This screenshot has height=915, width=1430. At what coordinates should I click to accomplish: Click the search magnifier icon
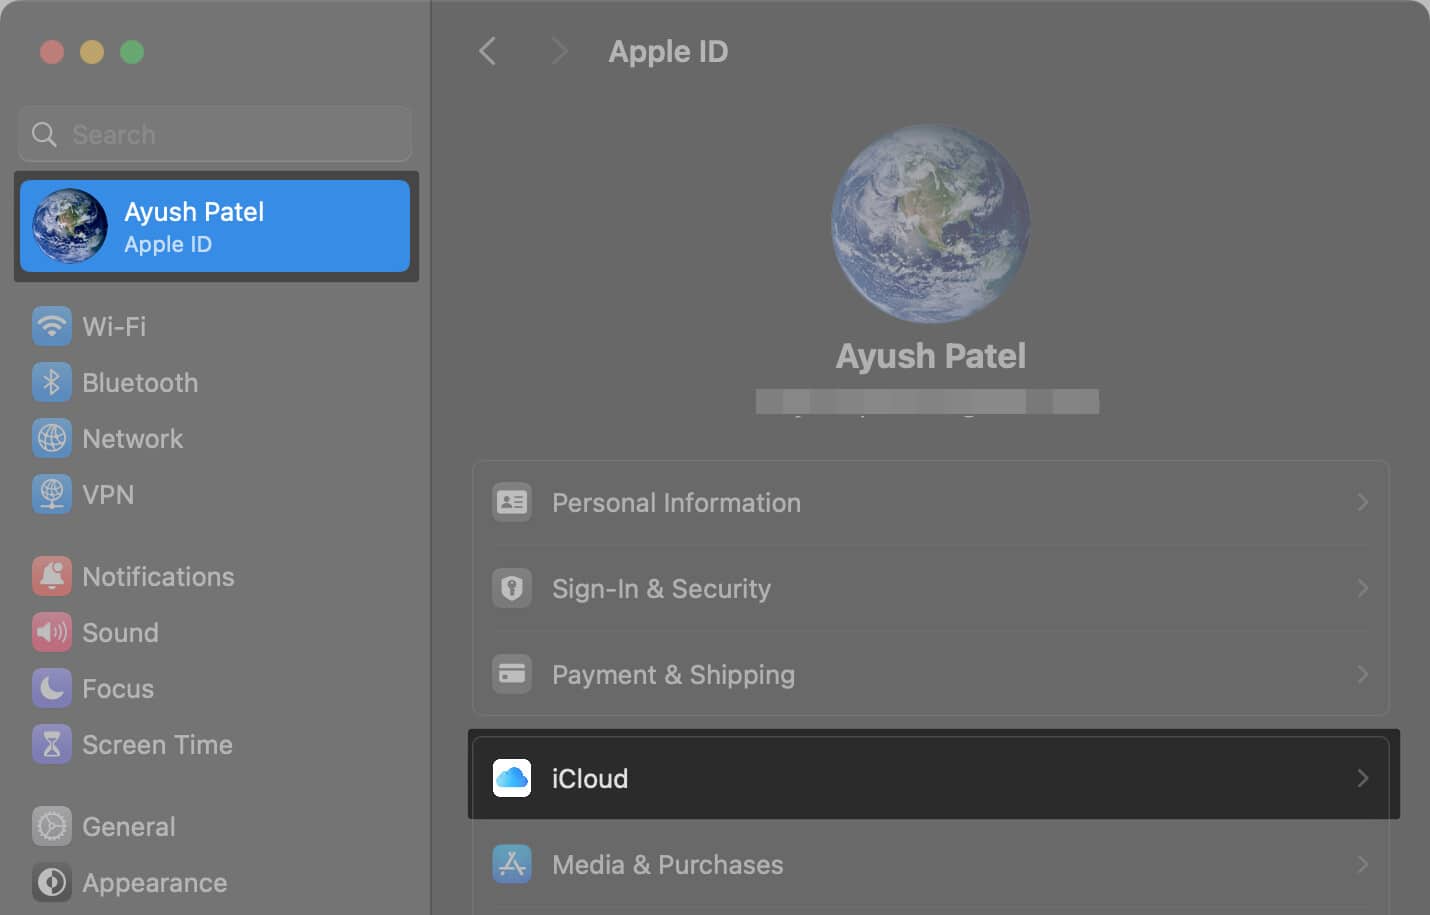(44, 134)
